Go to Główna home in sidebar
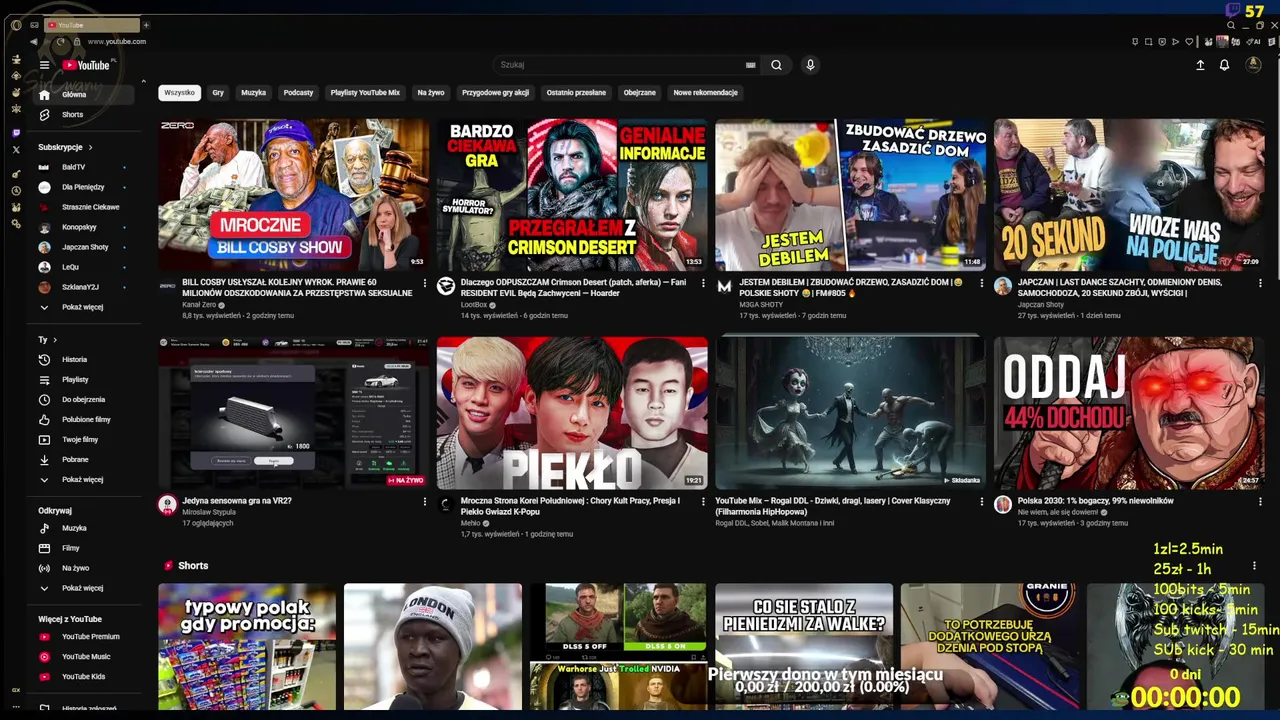 (84, 95)
